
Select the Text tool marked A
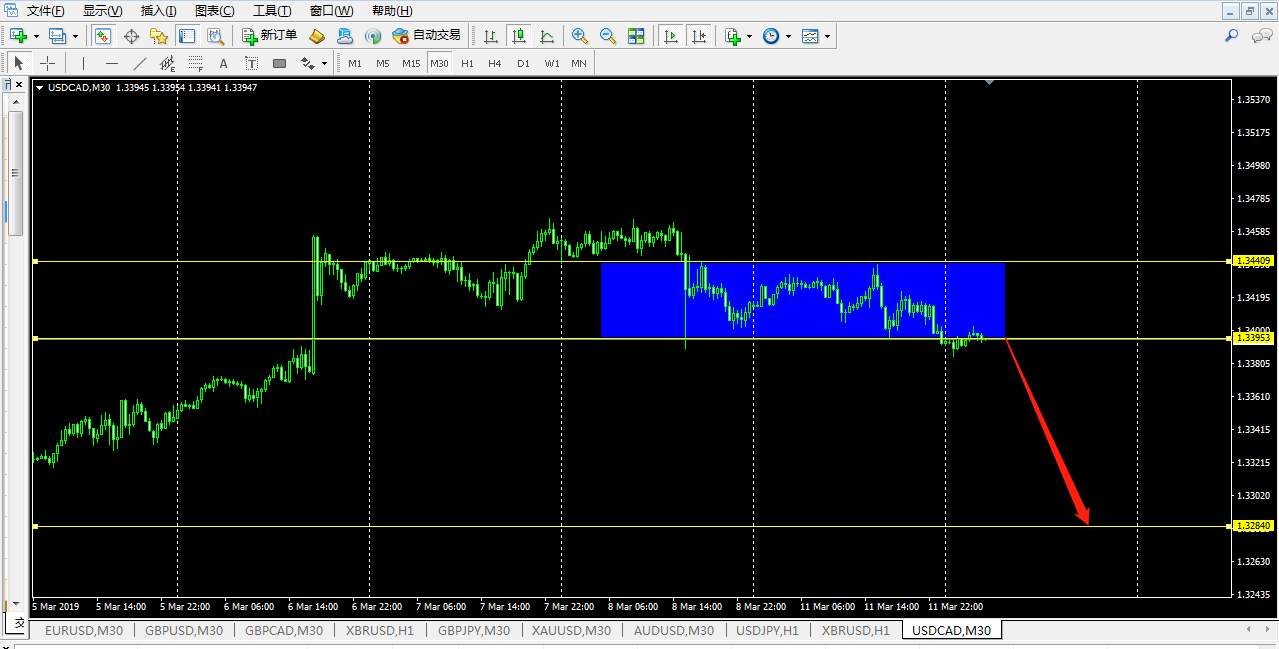coord(224,63)
